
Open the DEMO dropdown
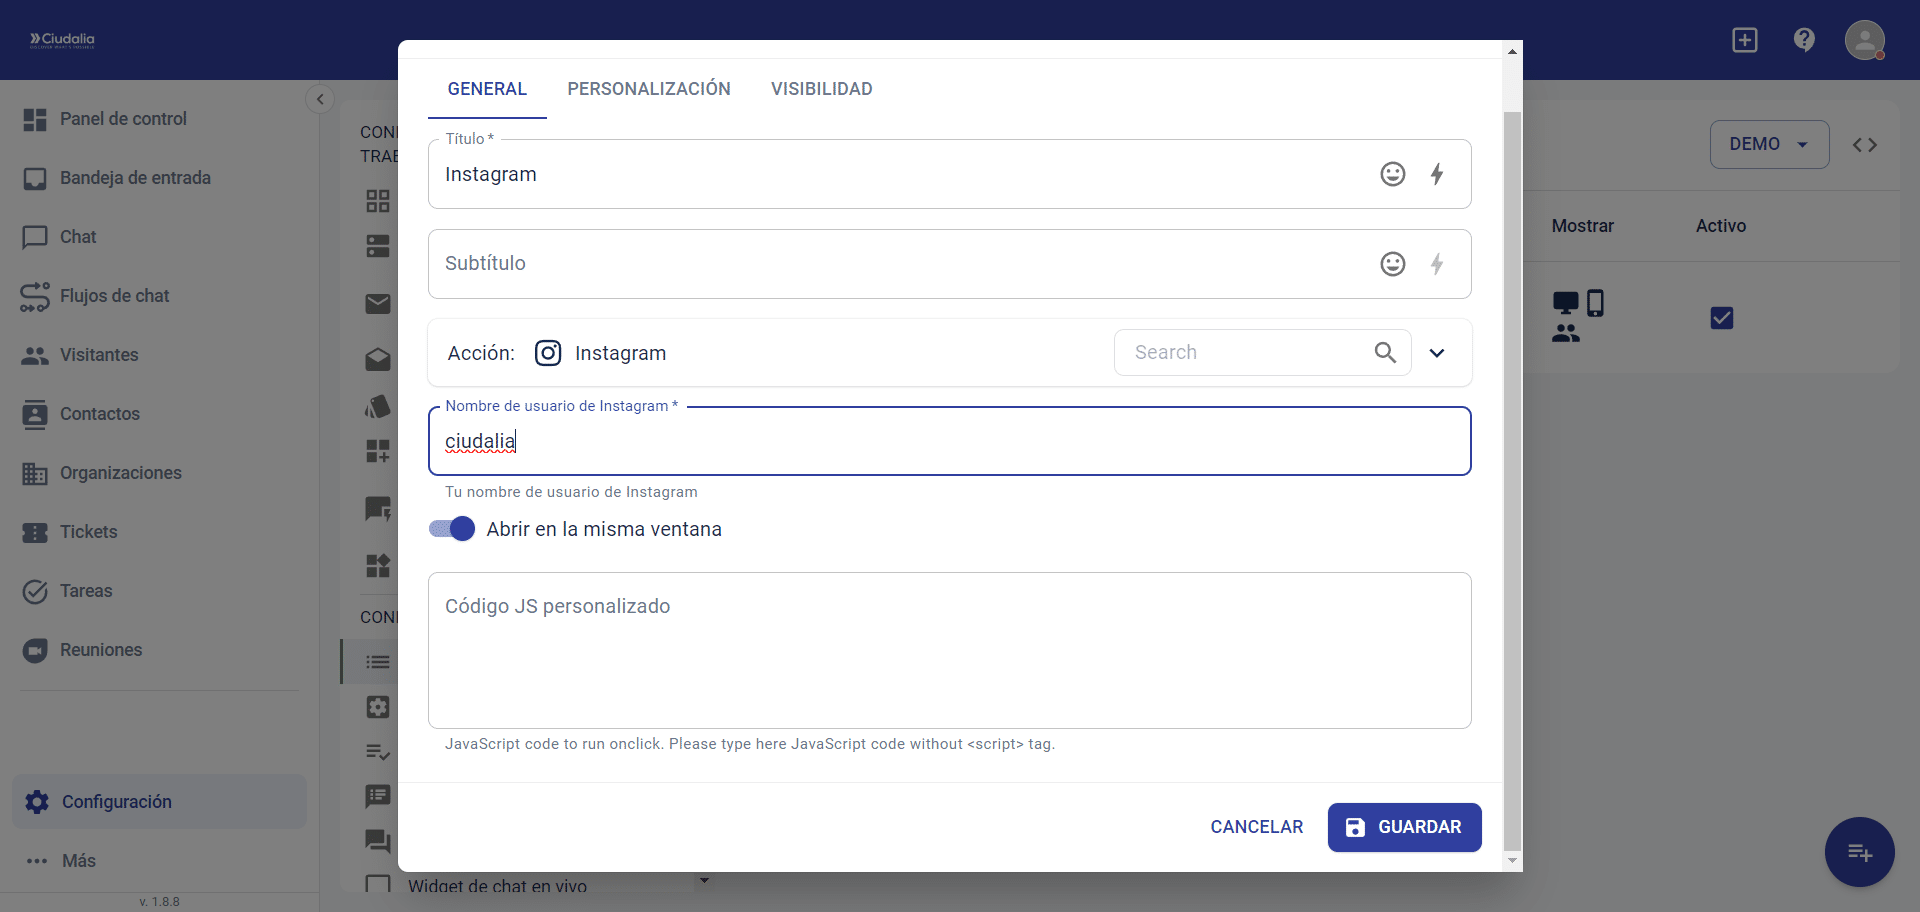coord(1768,145)
